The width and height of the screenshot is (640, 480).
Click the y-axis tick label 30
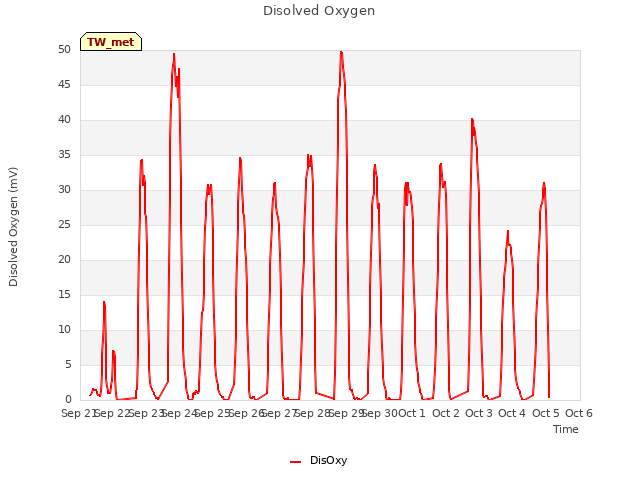pyautogui.click(x=64, y=189)
